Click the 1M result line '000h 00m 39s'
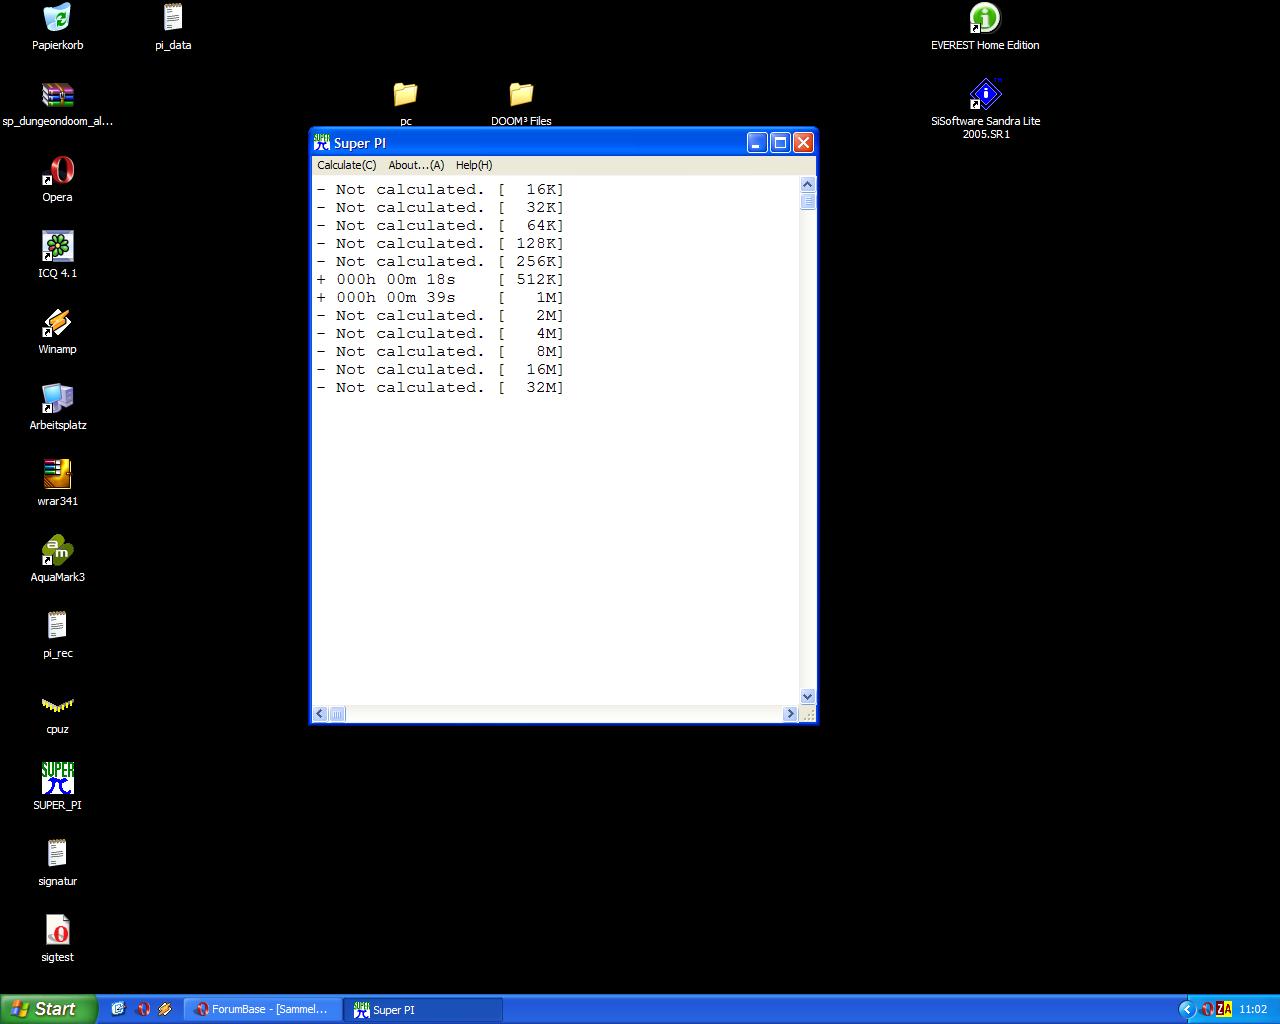 [440, 298]
